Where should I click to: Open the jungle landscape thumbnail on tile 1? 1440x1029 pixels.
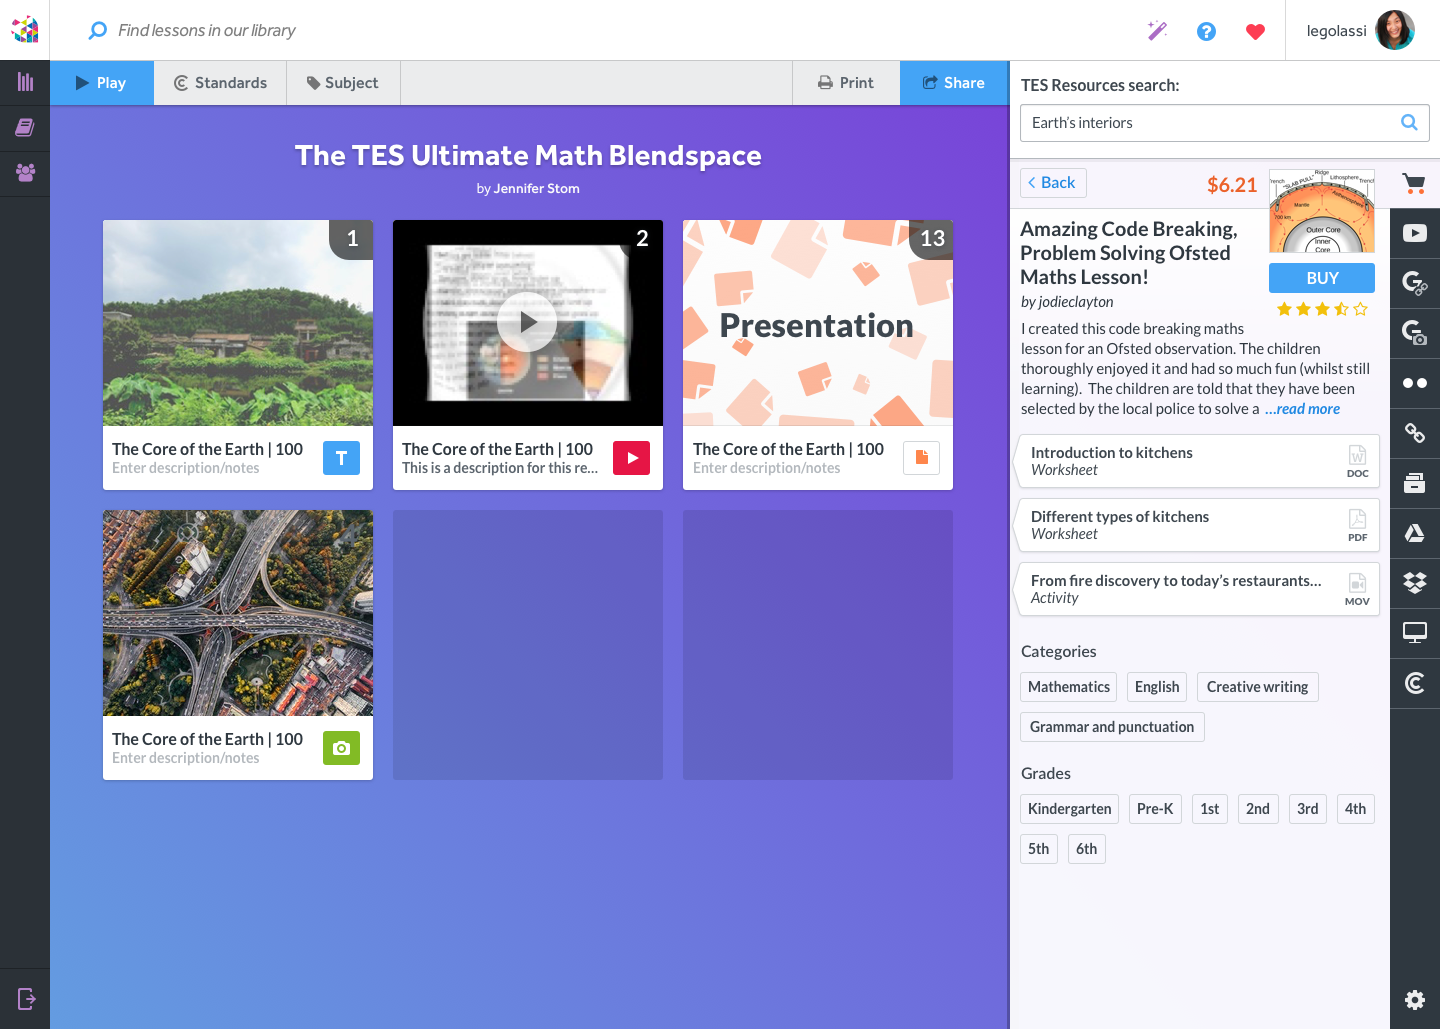(238, 323)
